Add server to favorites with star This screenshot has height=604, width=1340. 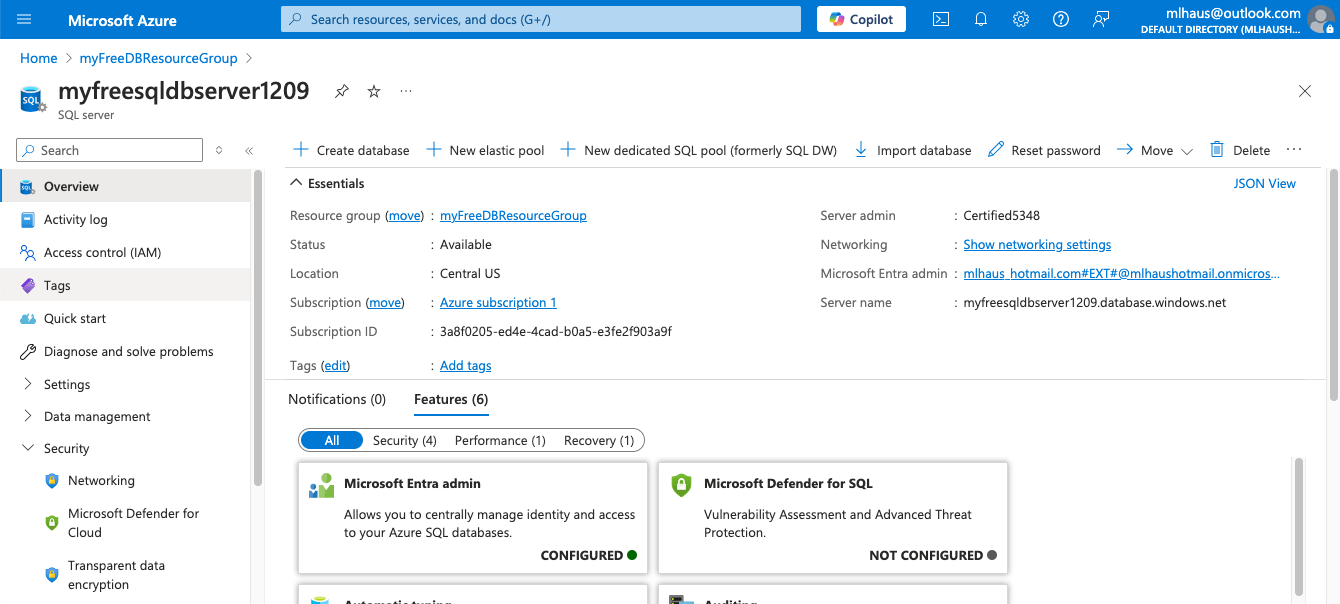pos(374,91)
